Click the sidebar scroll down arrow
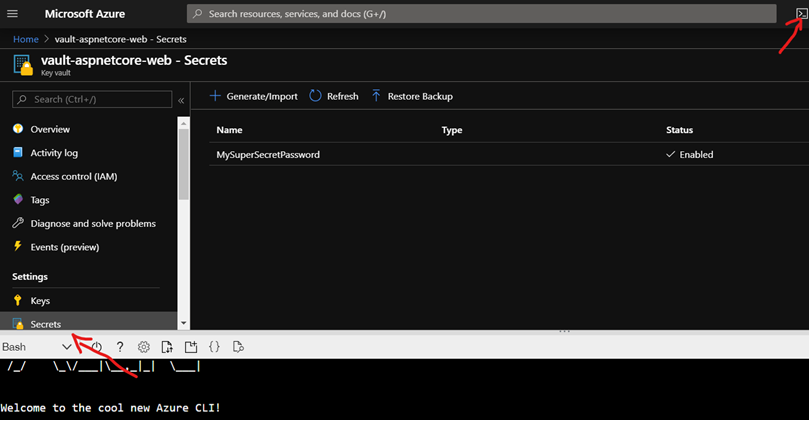This screenshot has height=421, width=809. 184,323
